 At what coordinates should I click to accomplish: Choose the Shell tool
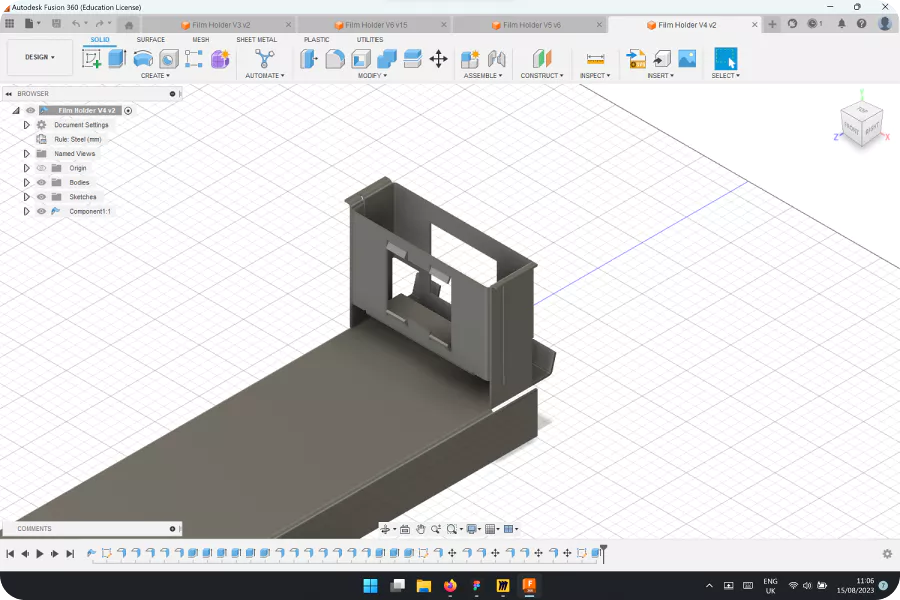click(x=360, y=59)
